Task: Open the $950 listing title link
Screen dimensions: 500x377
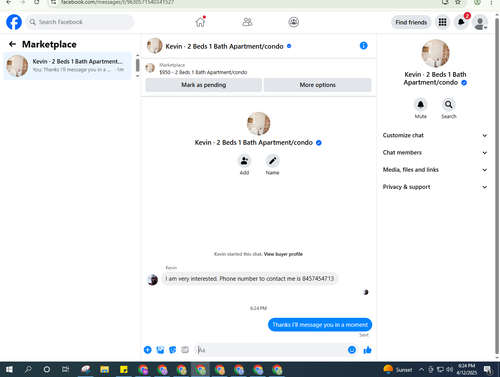Action: coord(203,72)
